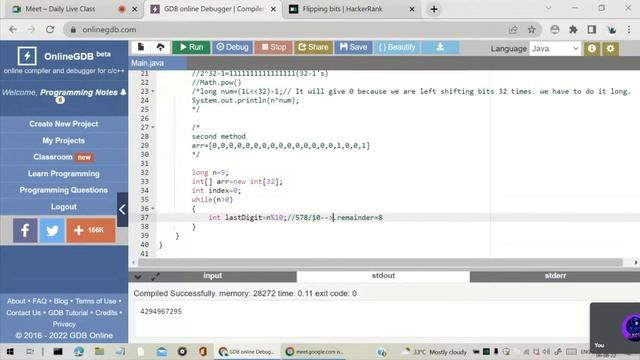
Task: Close the GDB online Debugger tab
Action: 273,9
